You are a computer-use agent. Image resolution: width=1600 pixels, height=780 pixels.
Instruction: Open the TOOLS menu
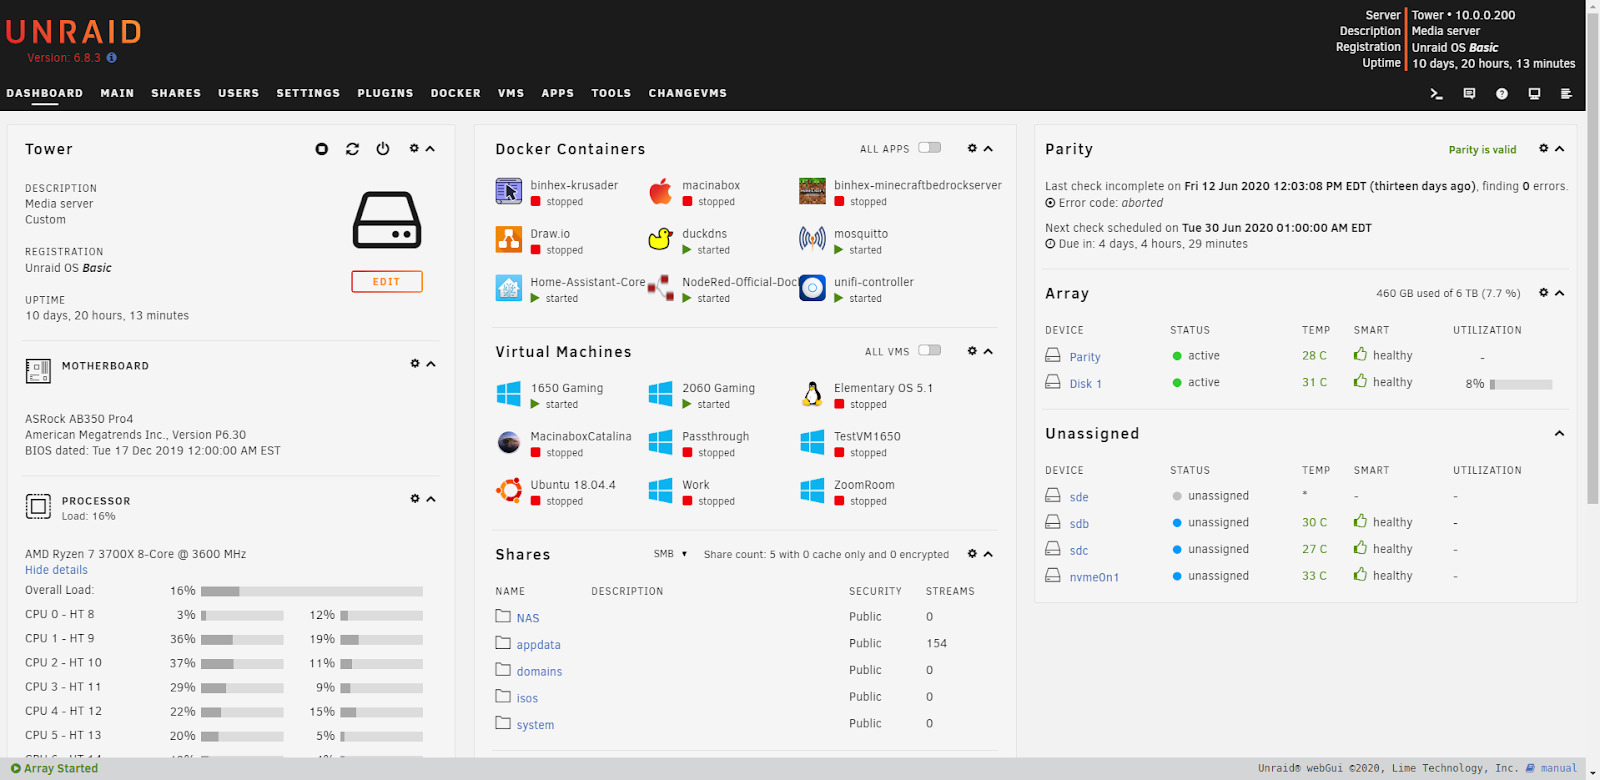tap(611, 93)
